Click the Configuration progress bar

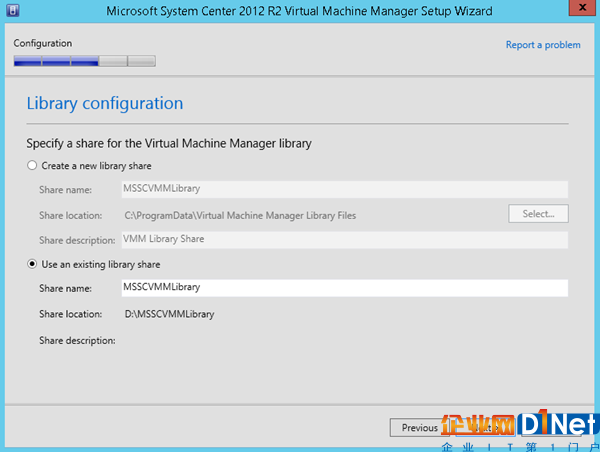click(85, 61)
